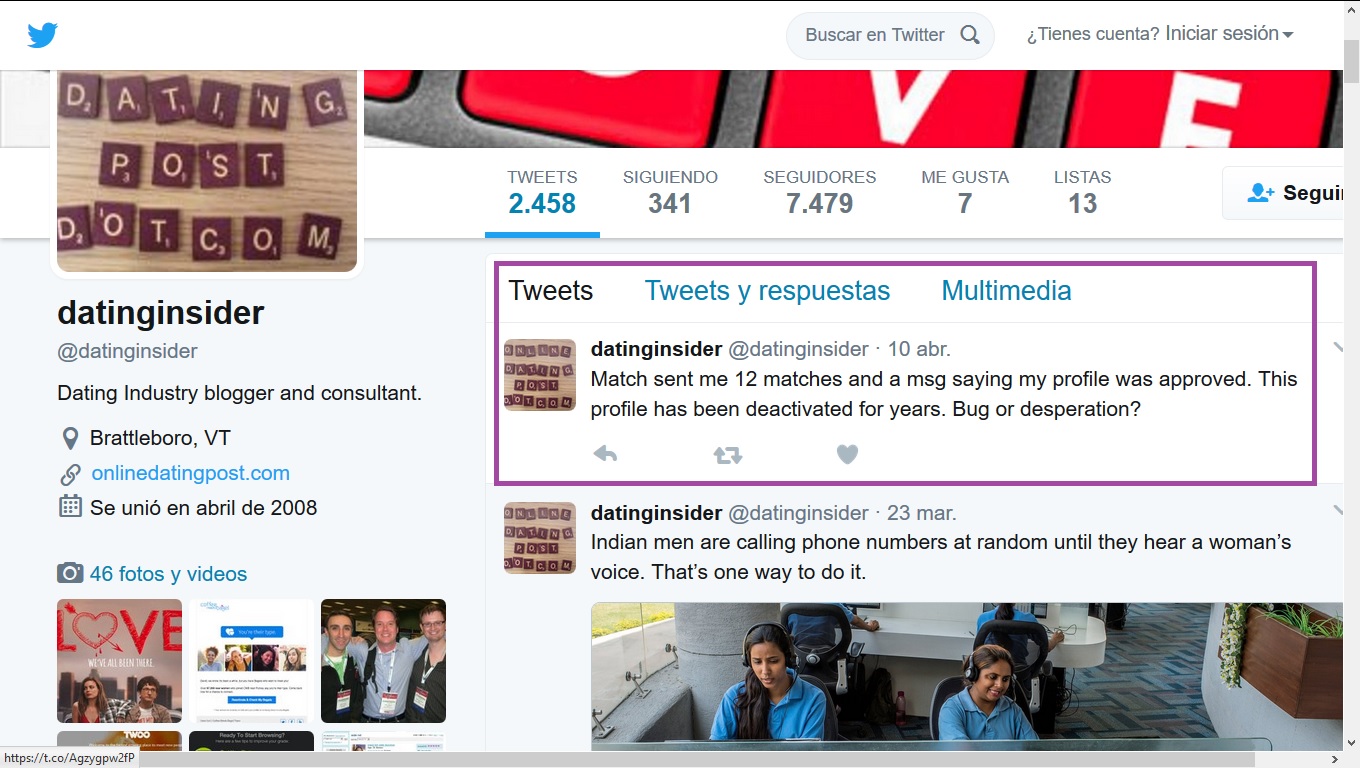Screen dimensions: 1360x768
Task: Expand options on the 10 abr. tweet
Action: (1338, 348)
